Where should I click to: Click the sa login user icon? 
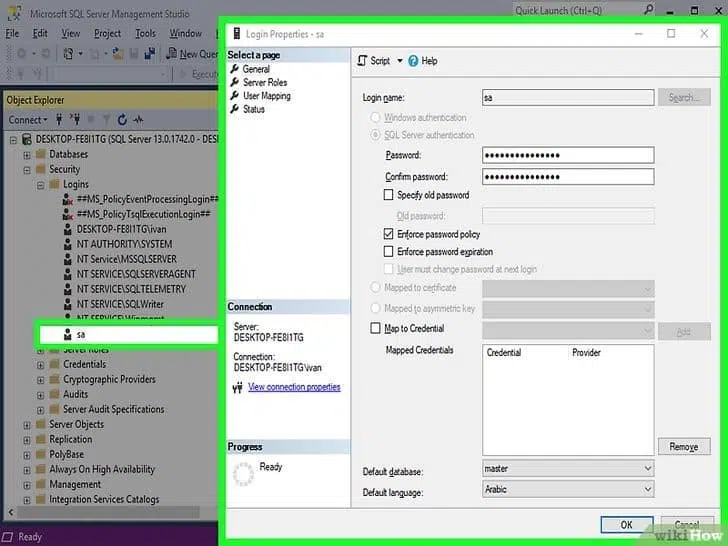point(67,334)
